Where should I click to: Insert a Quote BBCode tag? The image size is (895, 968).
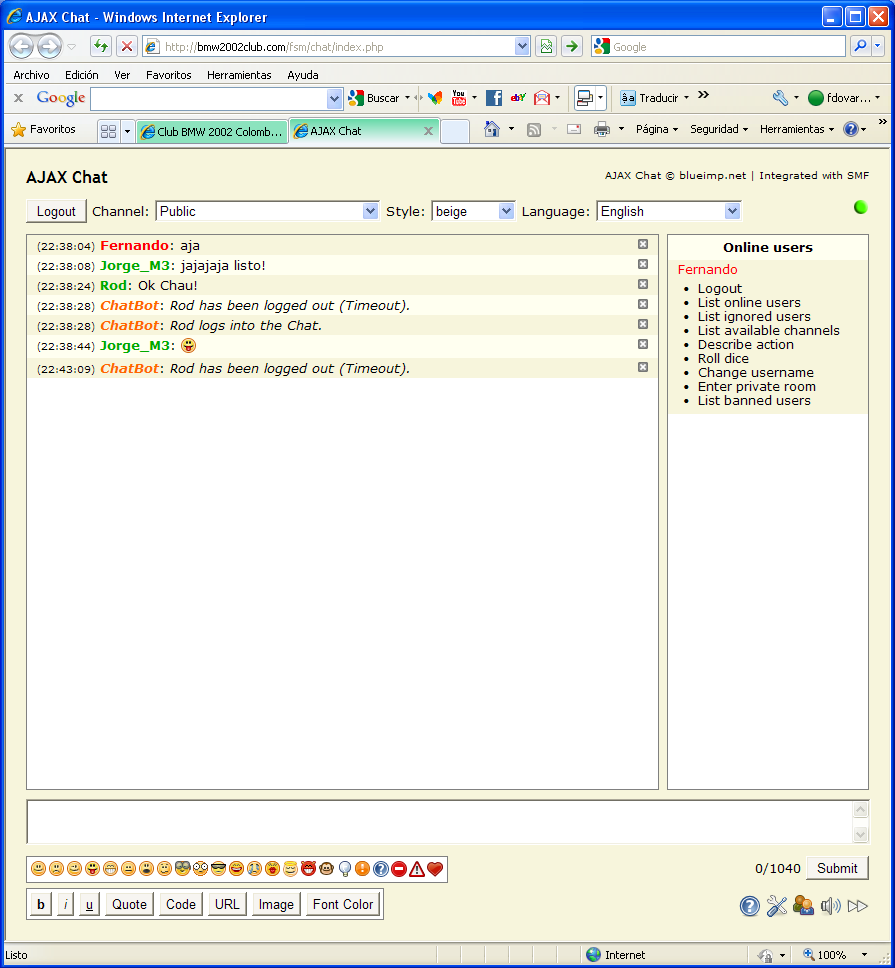[x=130, y=904]
